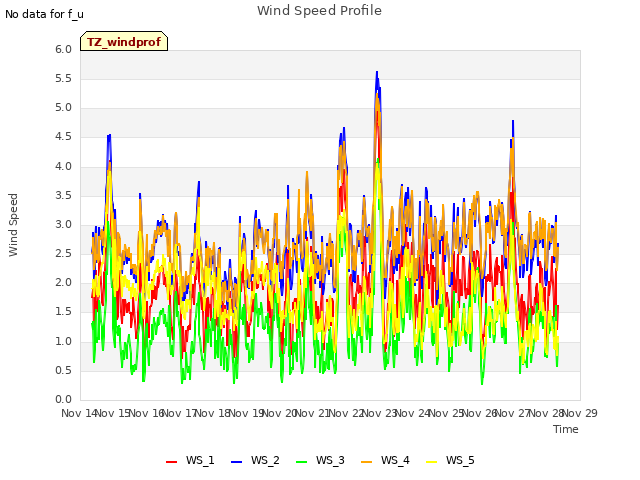This screenshot has width=640, height=480.
Task: Click the 3.0 y-axis tick label
Action: pyautogui.click(x=63, y=224)
